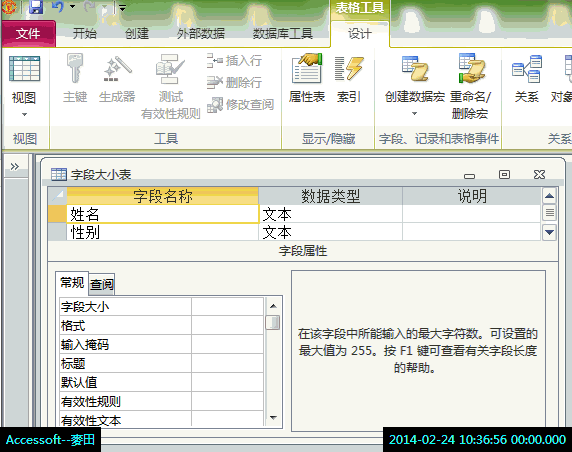The height and width of the screenshot is (452, 572).
Task: Open the 索引 indexes icon
Action: point(349,69)
